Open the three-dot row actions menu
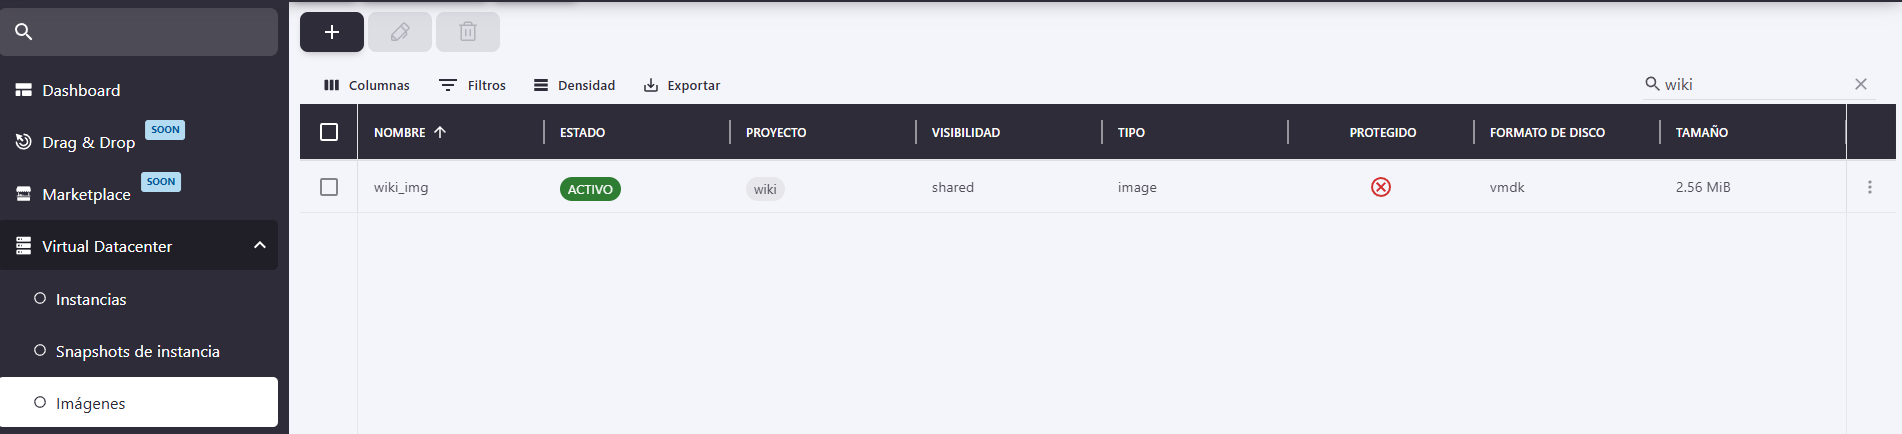Screen dimensions: 1902x434 tap(1870, 187)
